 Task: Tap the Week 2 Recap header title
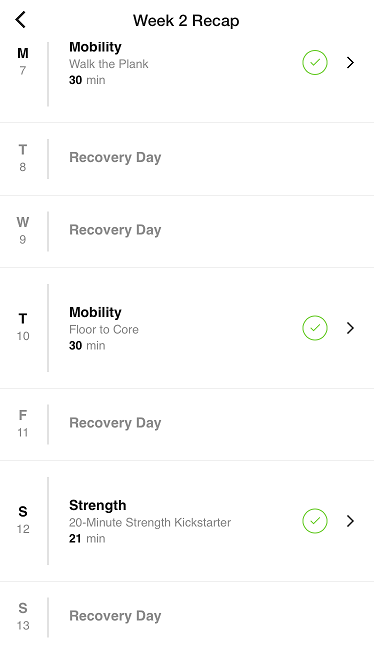click(186, 21)
